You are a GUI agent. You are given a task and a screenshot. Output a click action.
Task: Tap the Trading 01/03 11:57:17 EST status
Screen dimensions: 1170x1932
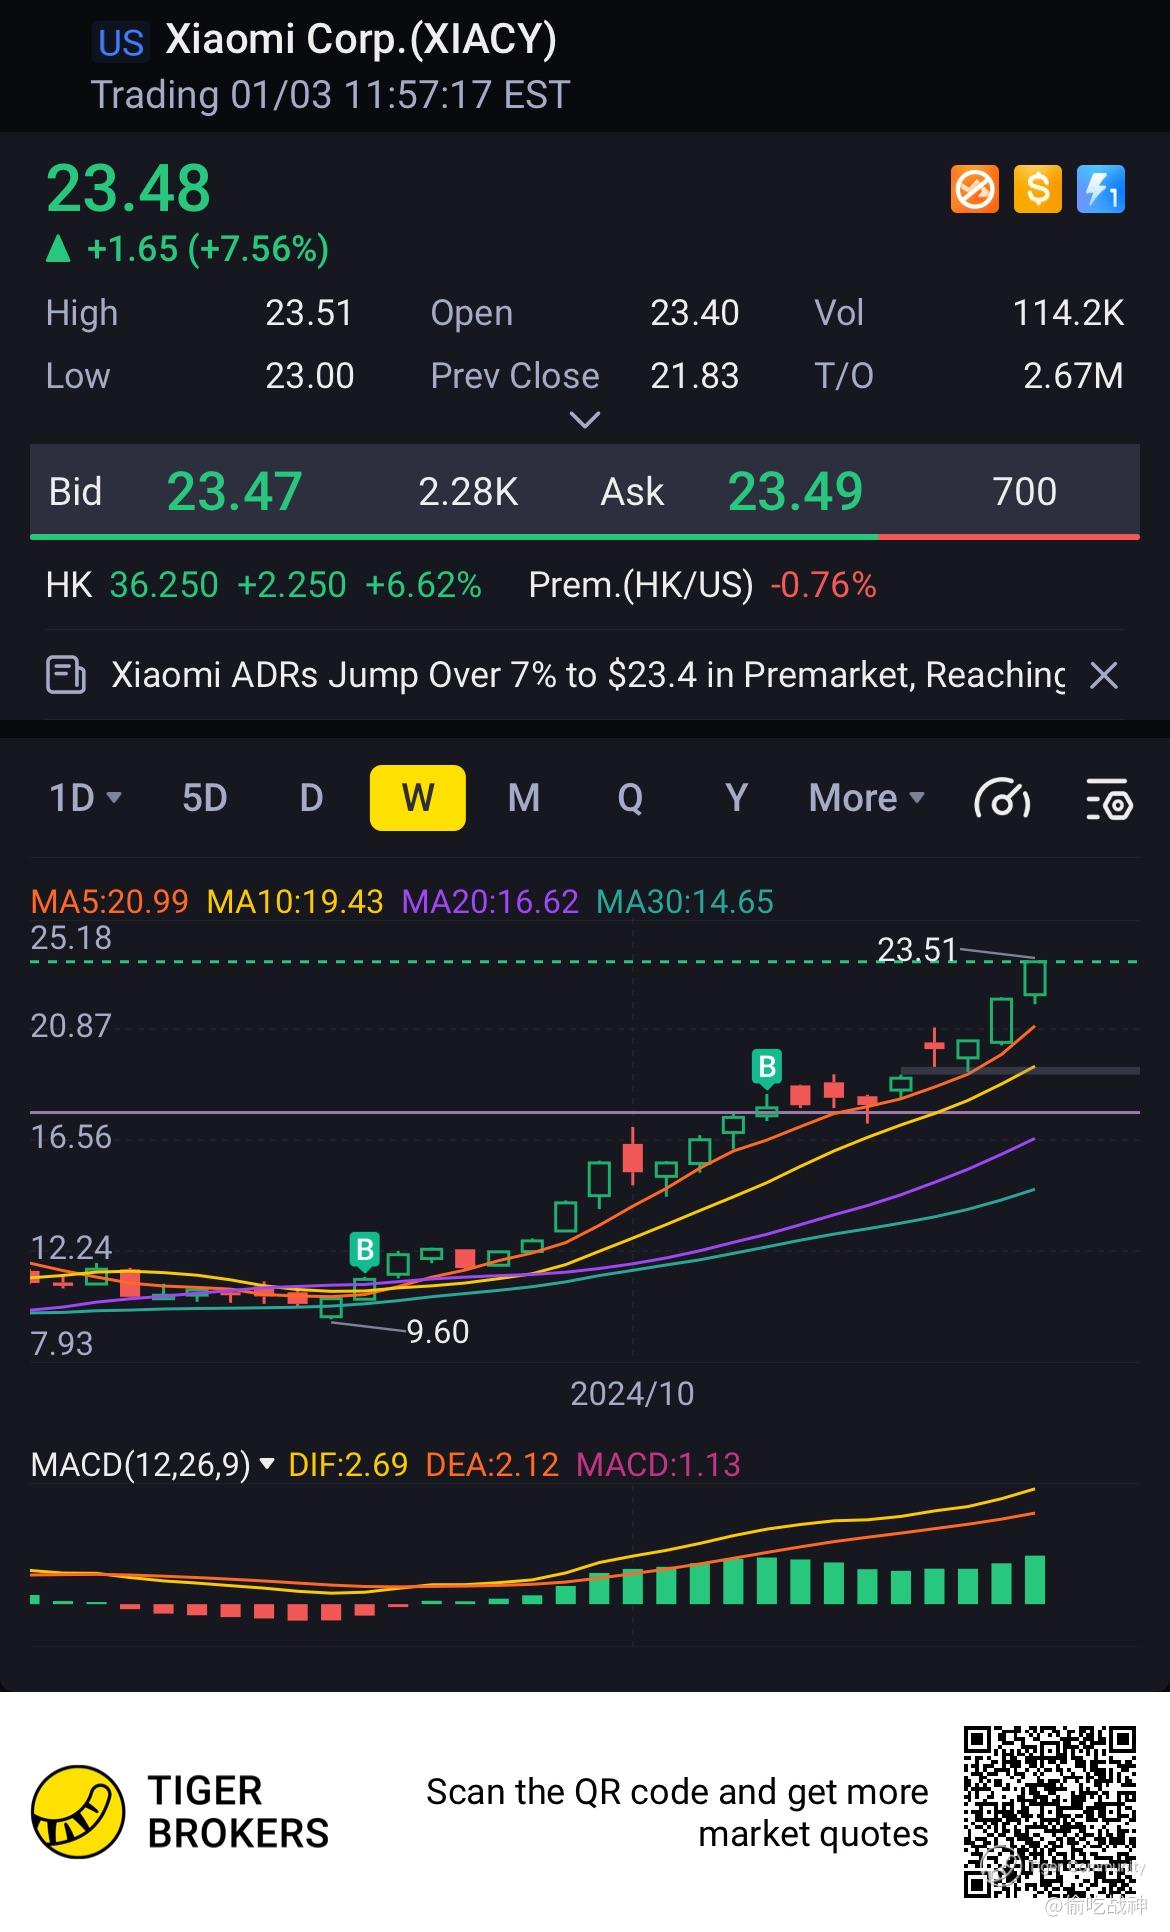click(x=330, y=95)
